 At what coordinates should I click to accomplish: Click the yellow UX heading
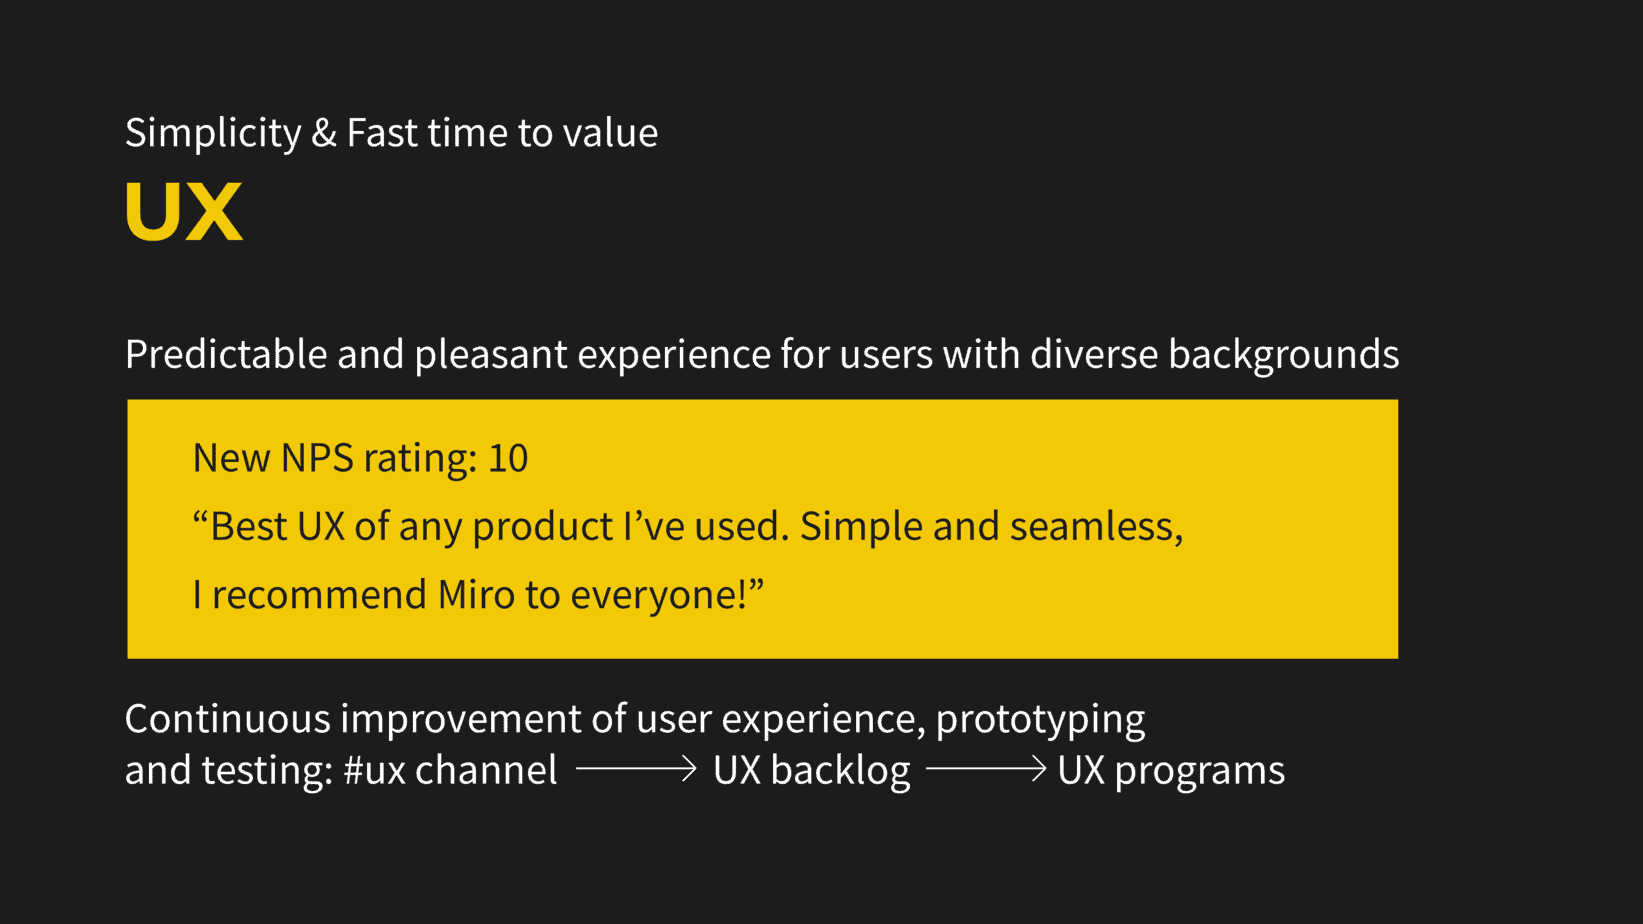click(x=184, y=212)
